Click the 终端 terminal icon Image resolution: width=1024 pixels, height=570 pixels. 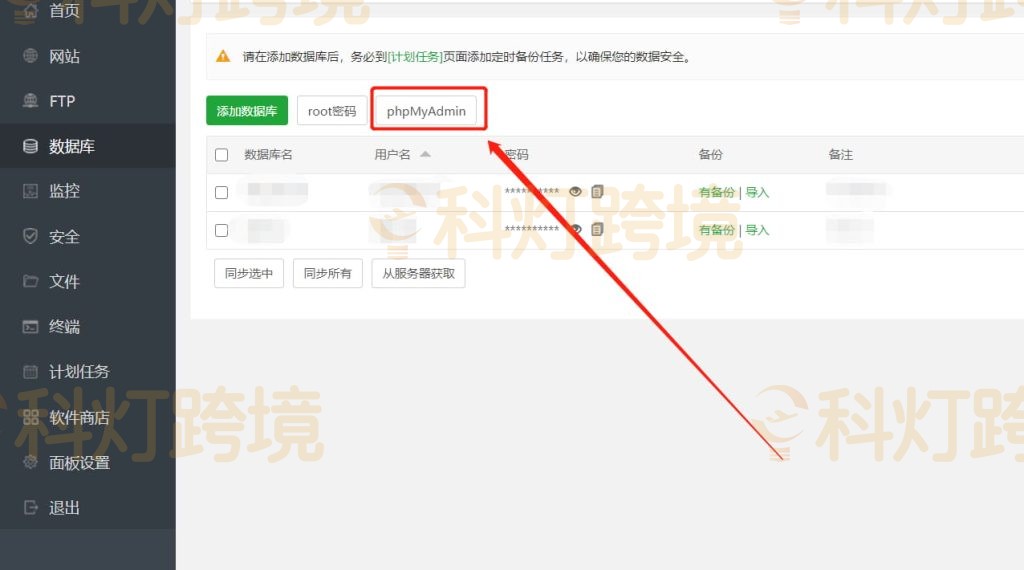click(x=30, y=326)
